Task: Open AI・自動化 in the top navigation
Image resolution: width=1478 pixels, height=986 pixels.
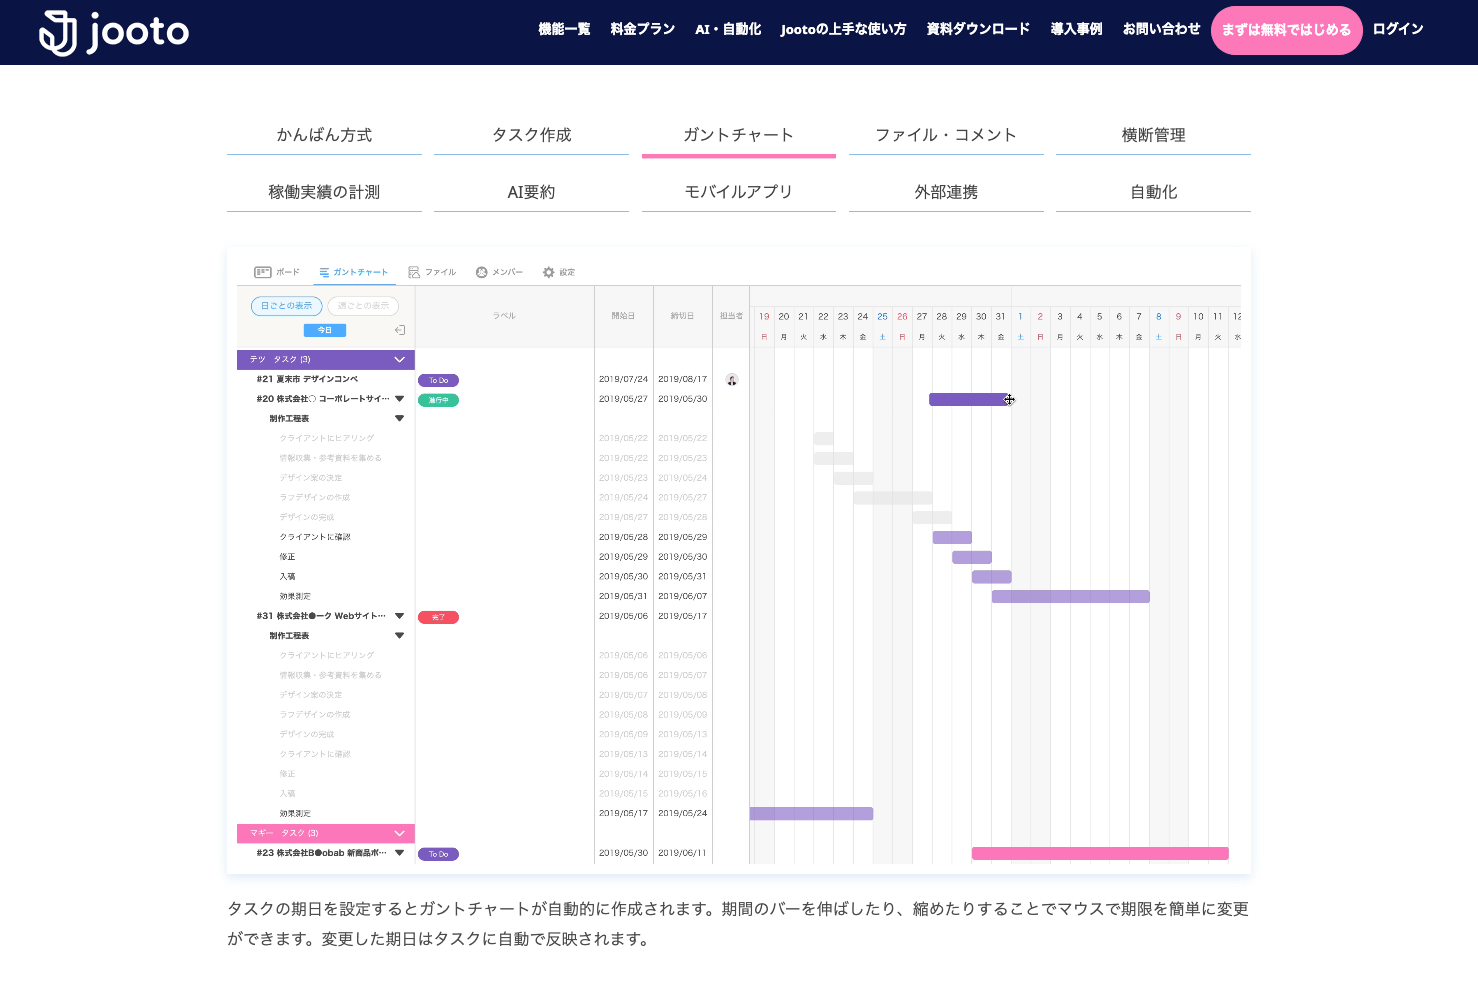Action: point(728,29)
